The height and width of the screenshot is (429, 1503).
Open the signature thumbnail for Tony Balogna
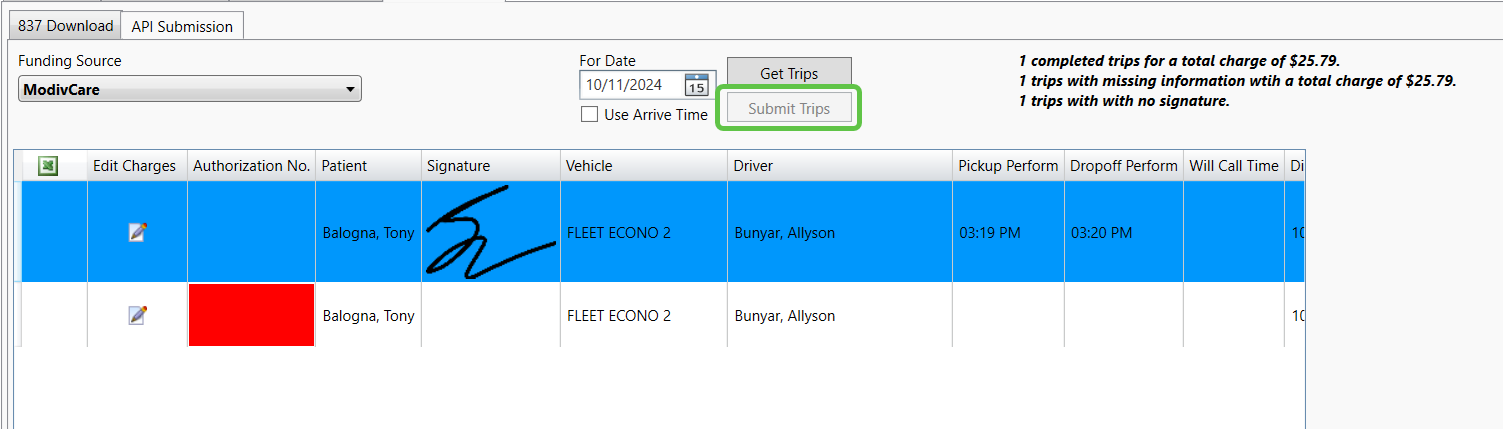click(490, 232)
